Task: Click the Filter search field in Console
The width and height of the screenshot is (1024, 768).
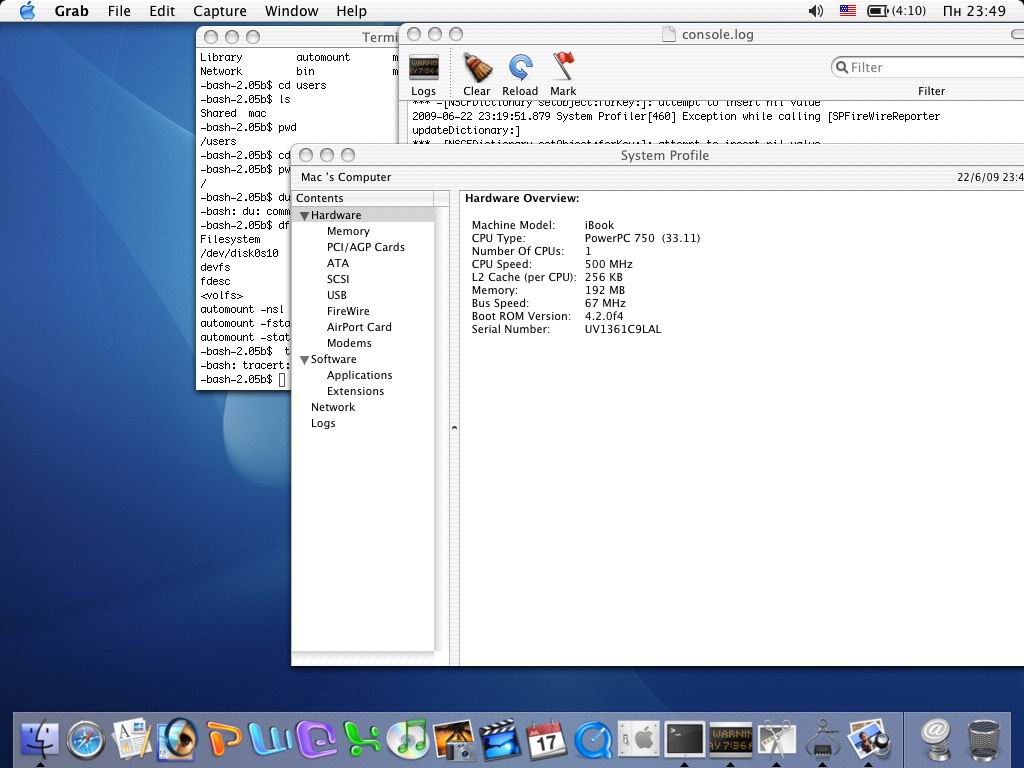Action: click(927, 67)
